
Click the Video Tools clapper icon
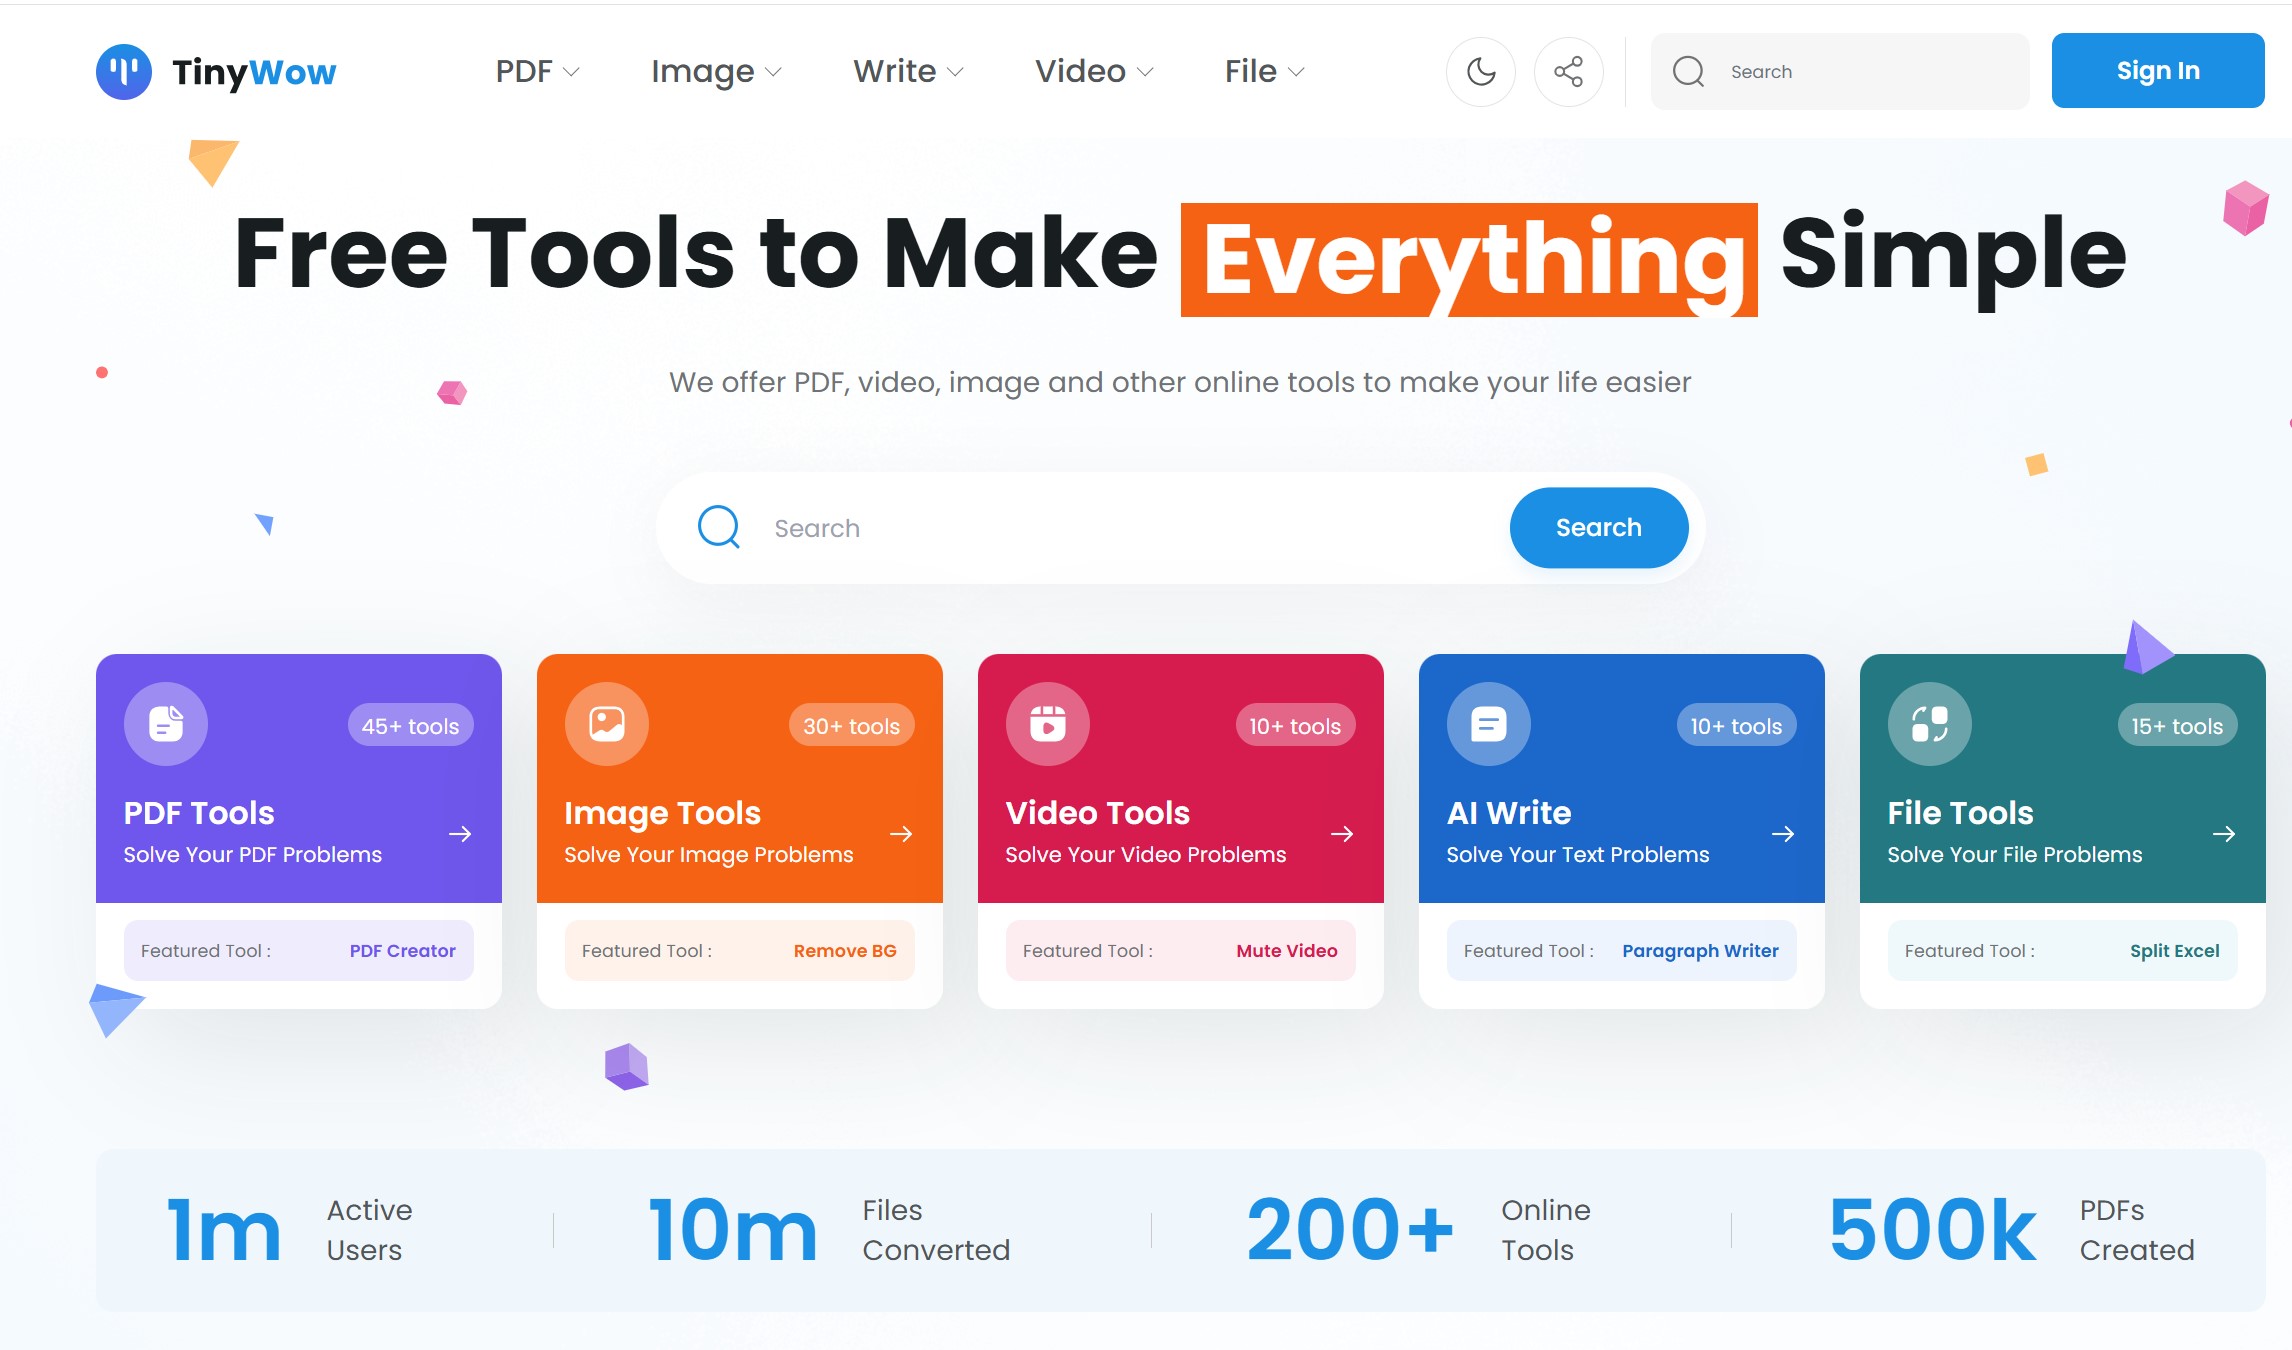pos(1048,724)
